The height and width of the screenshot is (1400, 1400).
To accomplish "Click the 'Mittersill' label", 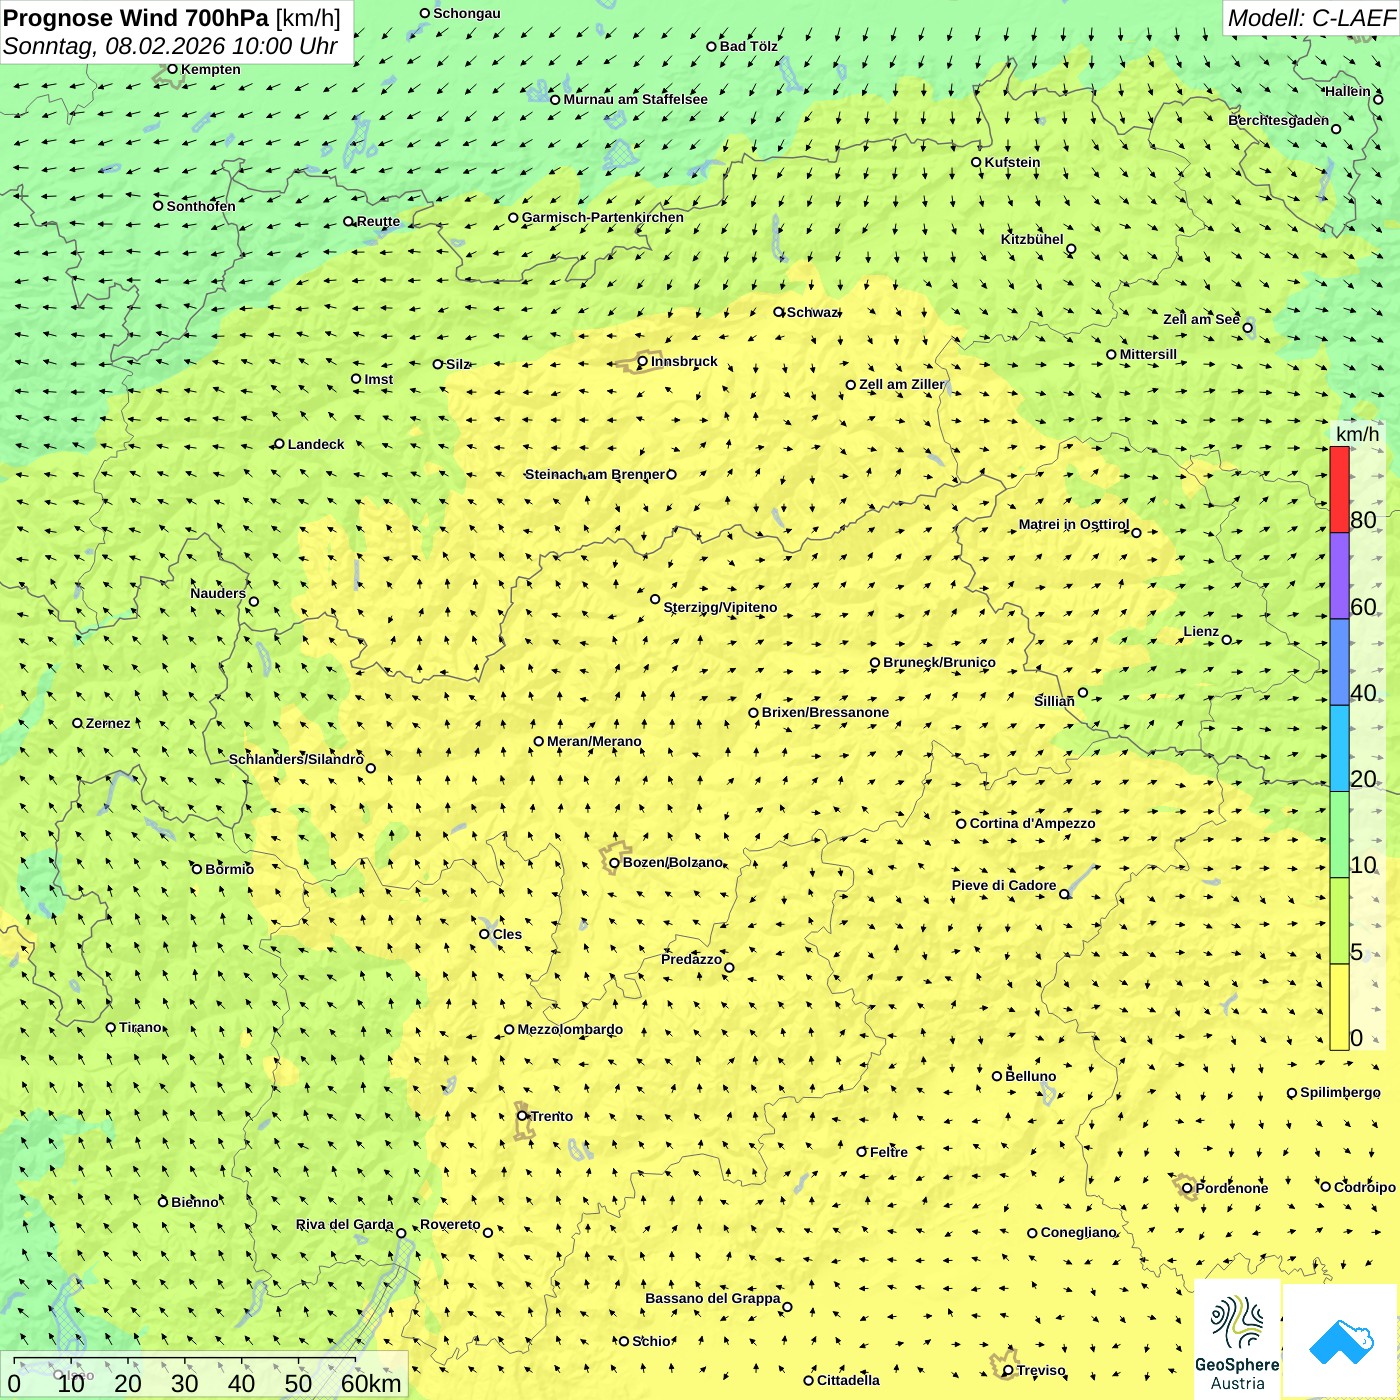I will click(1148, 354).
